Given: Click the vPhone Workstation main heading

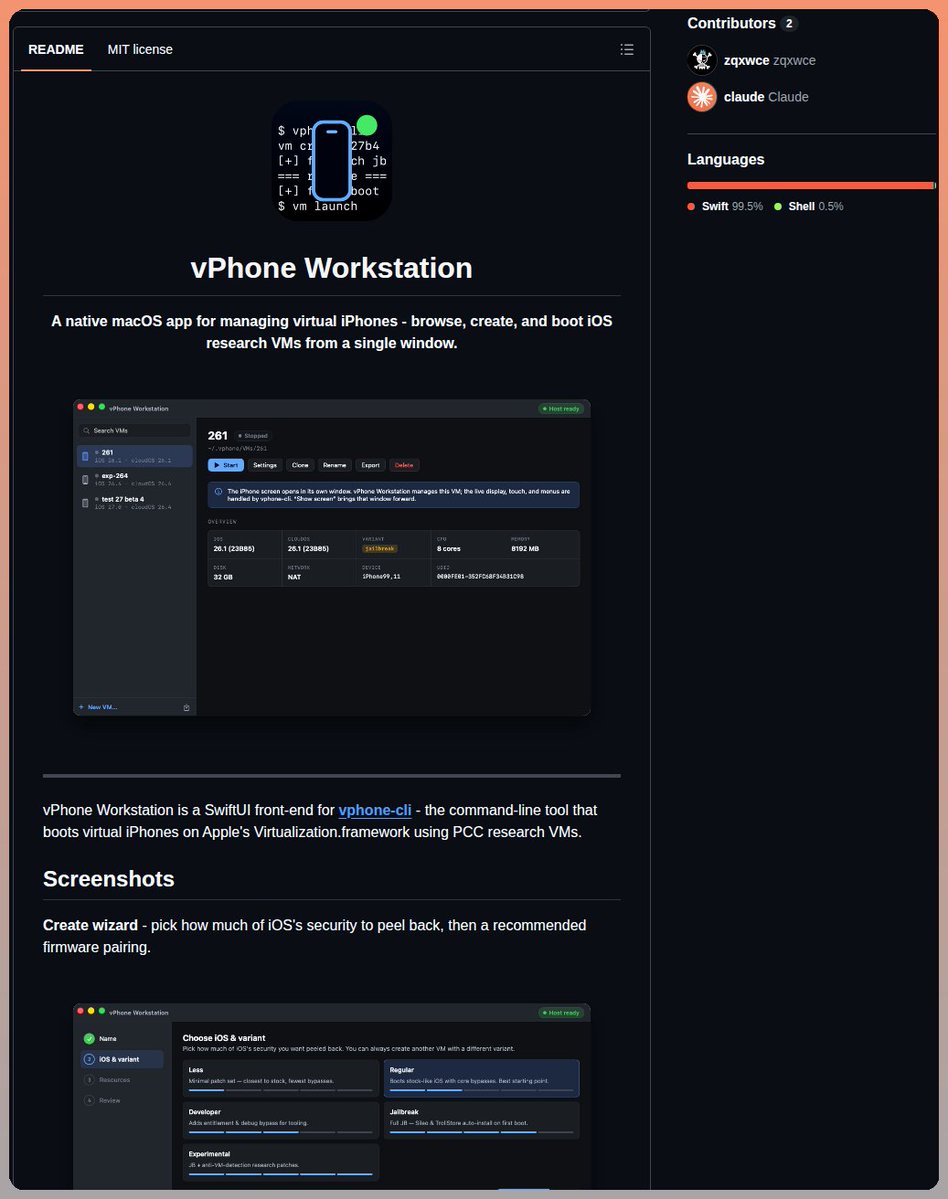Looking at the screenshot, I should pos(332,268).
